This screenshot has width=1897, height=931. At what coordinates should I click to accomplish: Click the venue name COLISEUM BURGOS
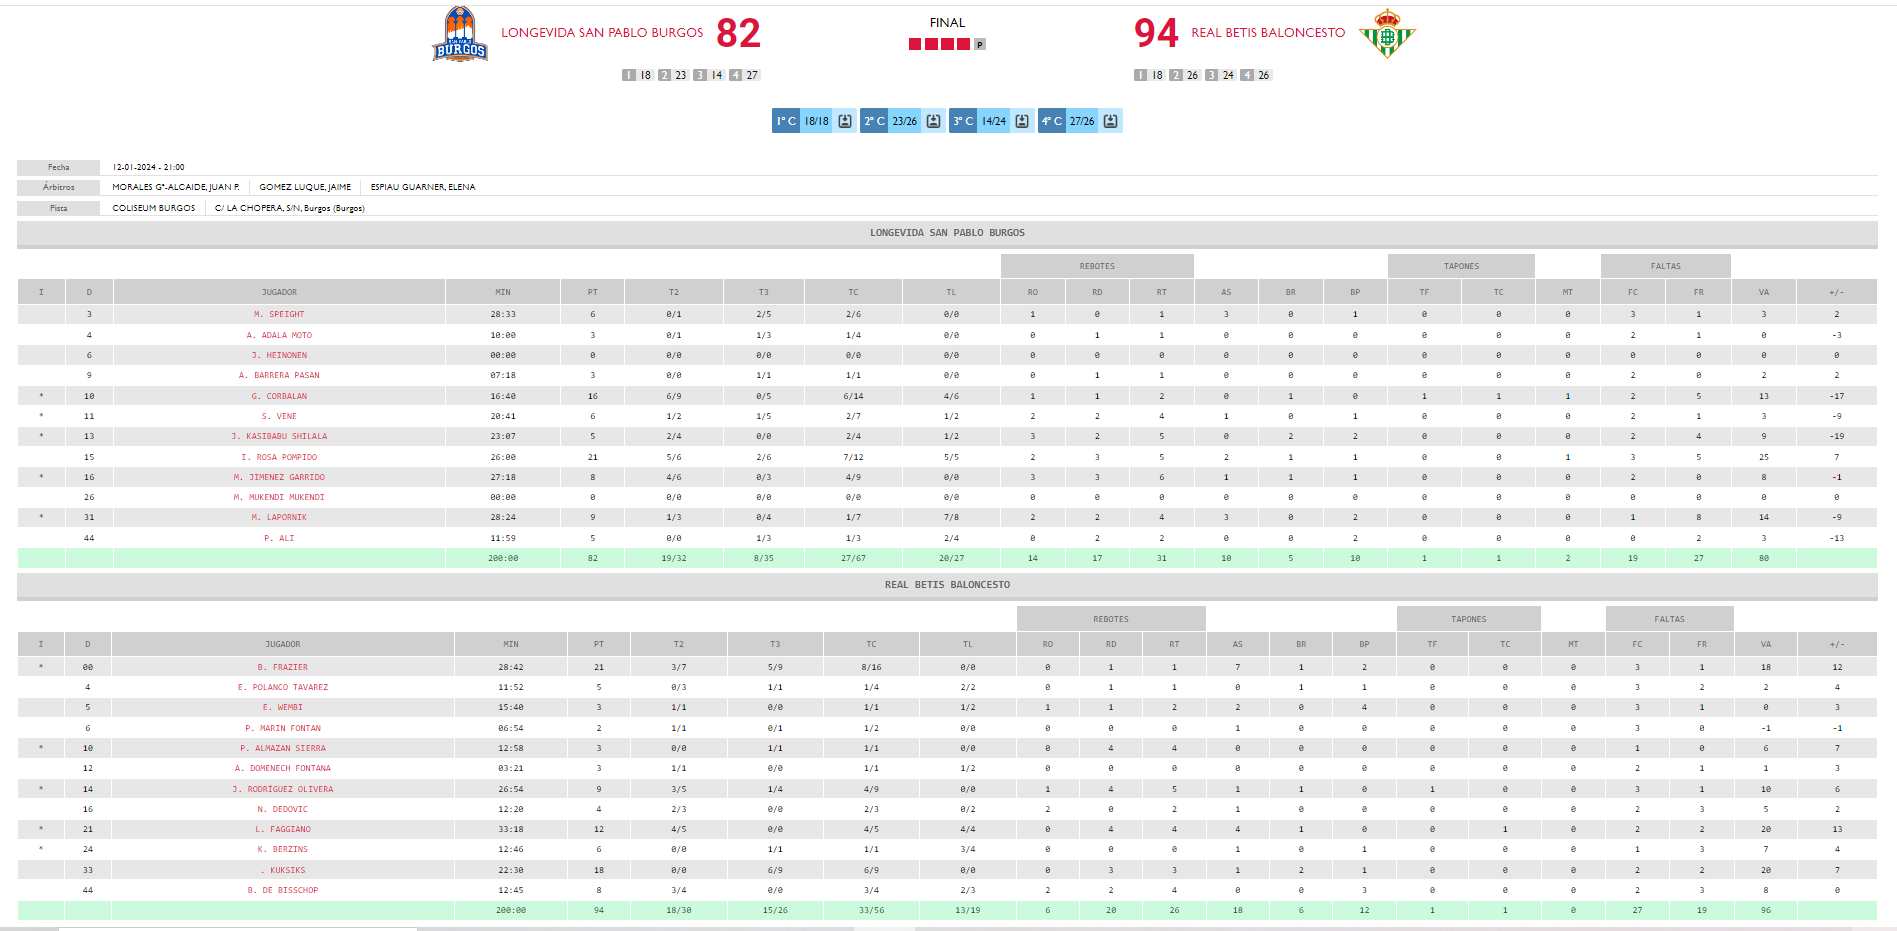[x=154, y=208]
